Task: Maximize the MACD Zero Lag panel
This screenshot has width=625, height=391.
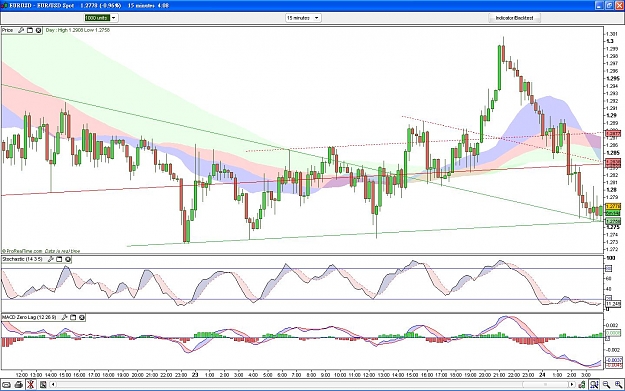Action: pos(73,317)
